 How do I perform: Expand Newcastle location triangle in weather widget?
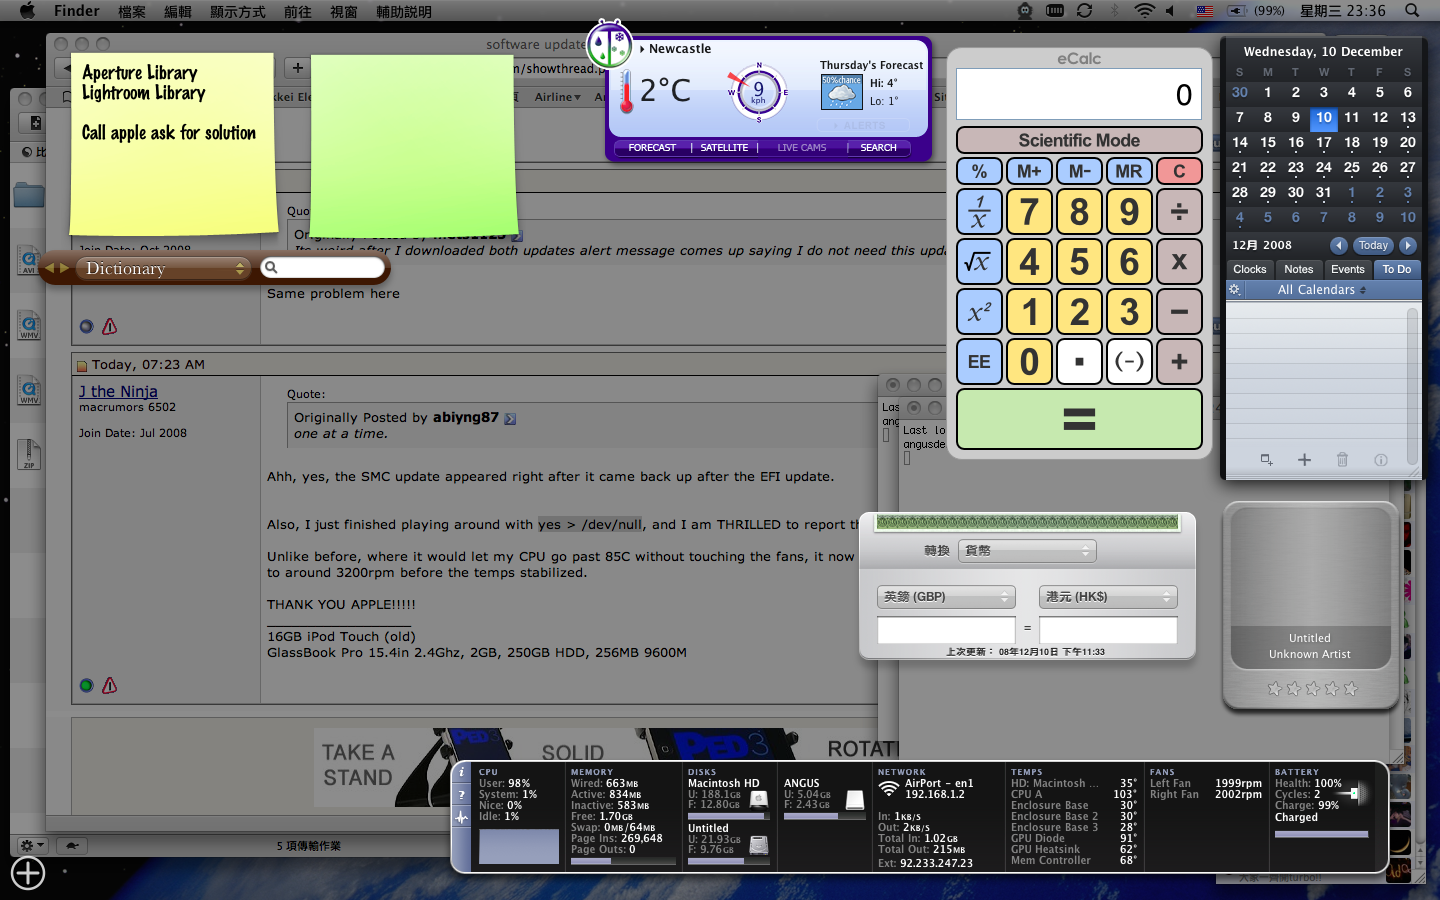[642, 49]
